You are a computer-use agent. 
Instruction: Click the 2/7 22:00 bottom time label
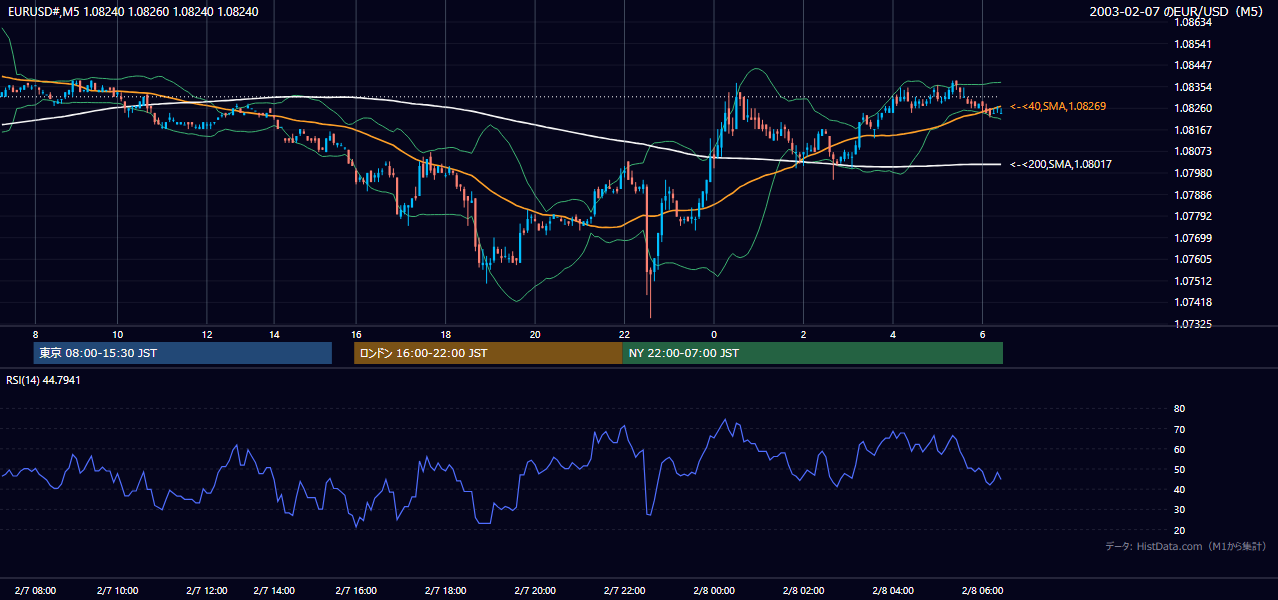(x=623, y=590)
